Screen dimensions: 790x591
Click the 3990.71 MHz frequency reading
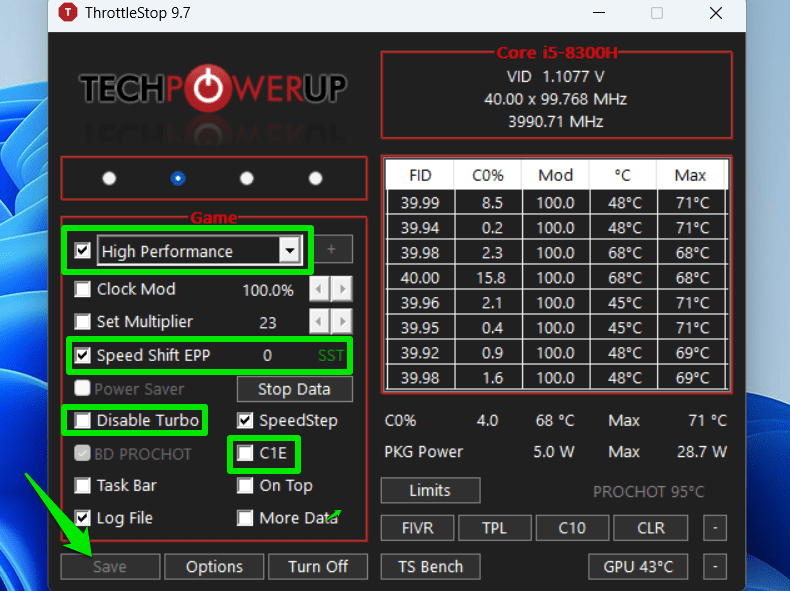pyautogui.click(x=556, y=121)
